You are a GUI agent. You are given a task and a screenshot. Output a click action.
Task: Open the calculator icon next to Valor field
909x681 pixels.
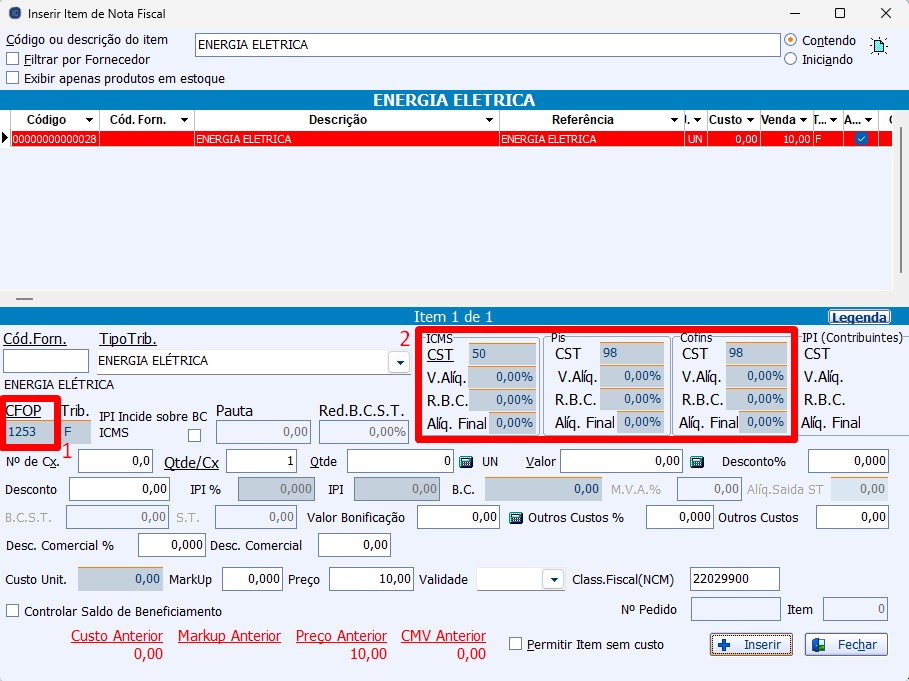[x=697, y=462]
